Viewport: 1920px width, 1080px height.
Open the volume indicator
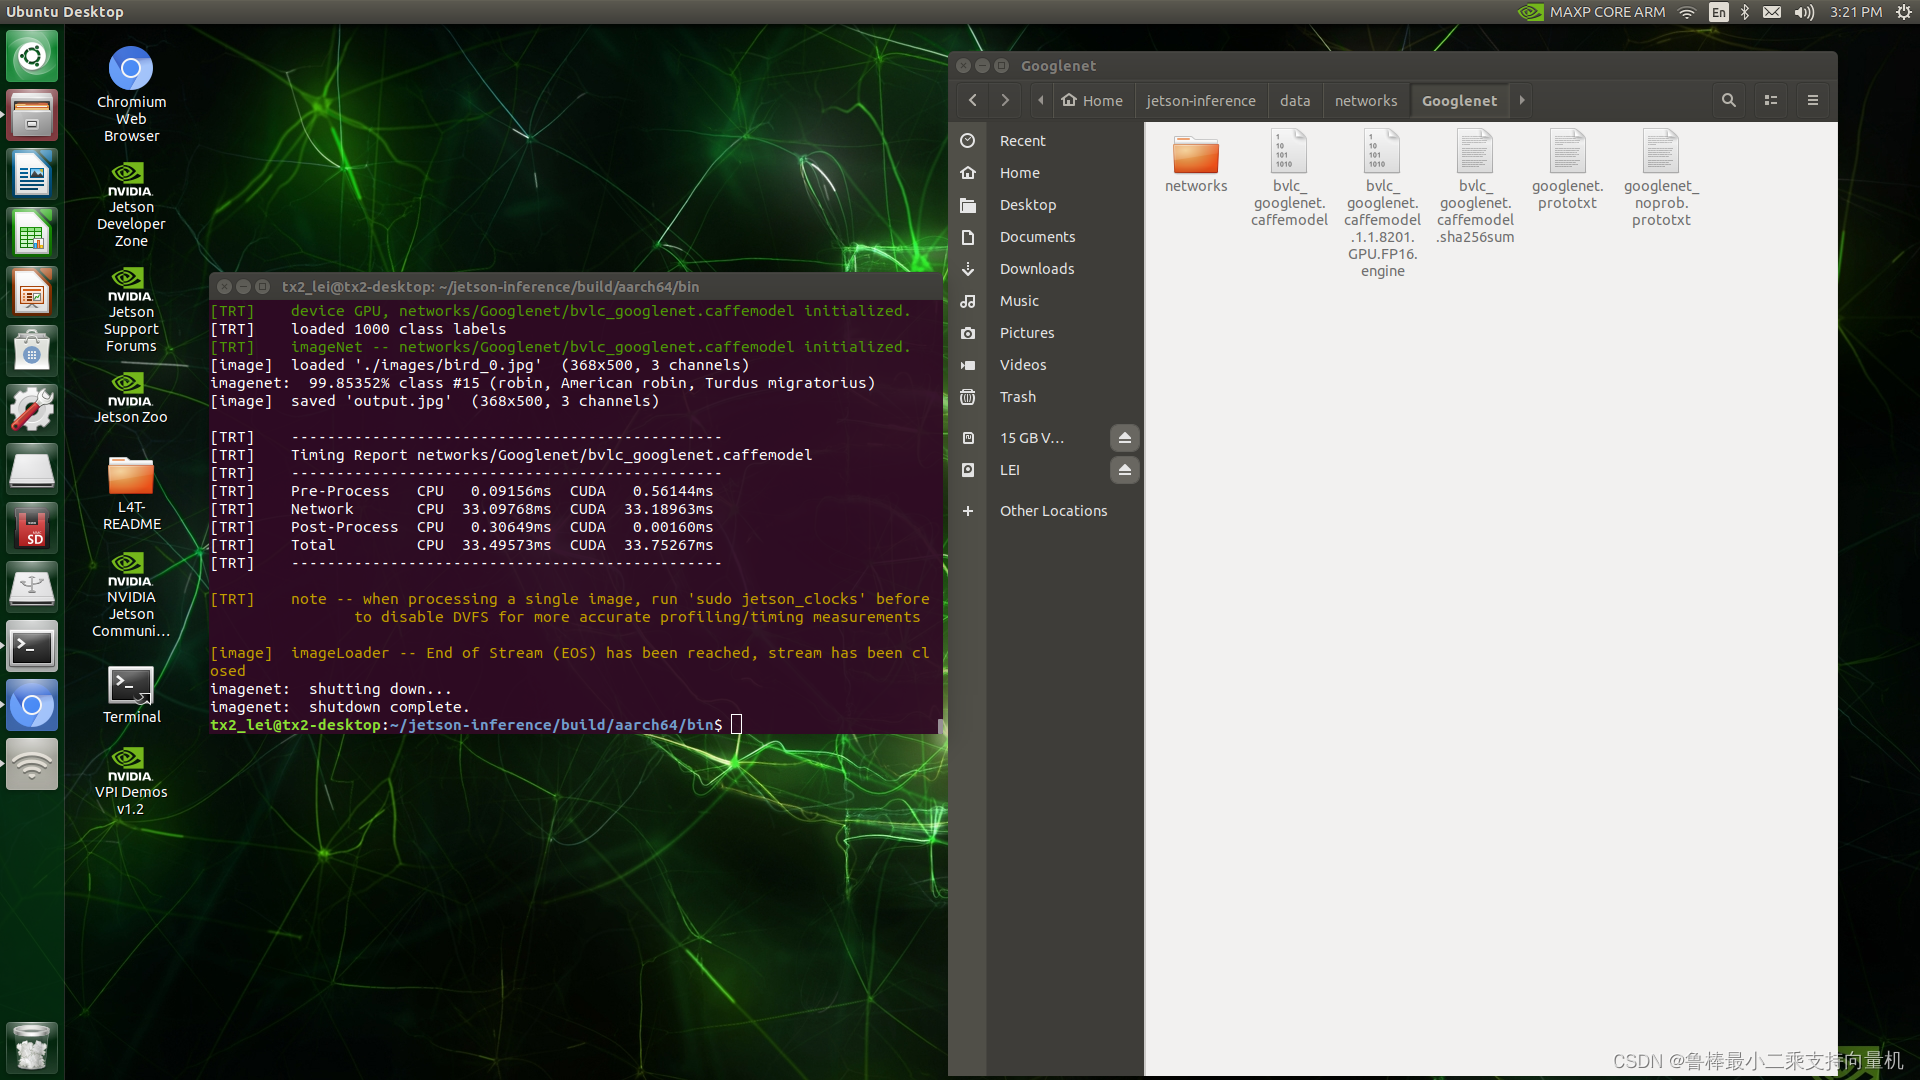pos(1804,12)
